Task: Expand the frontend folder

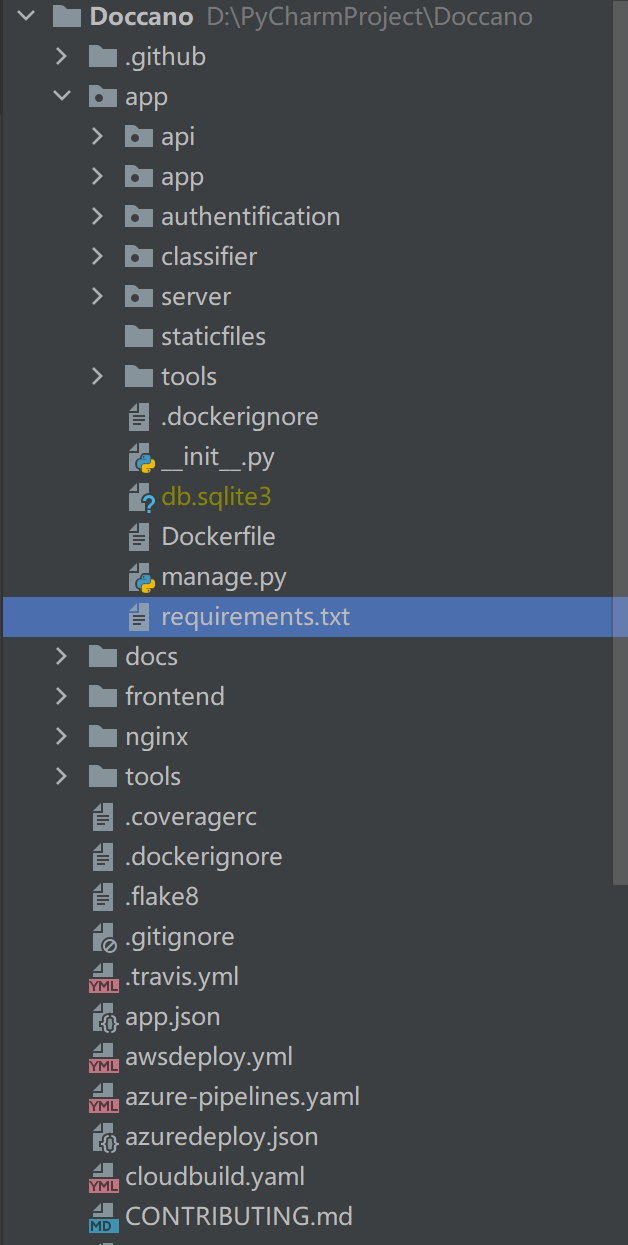Action: (x=62, y=697)
